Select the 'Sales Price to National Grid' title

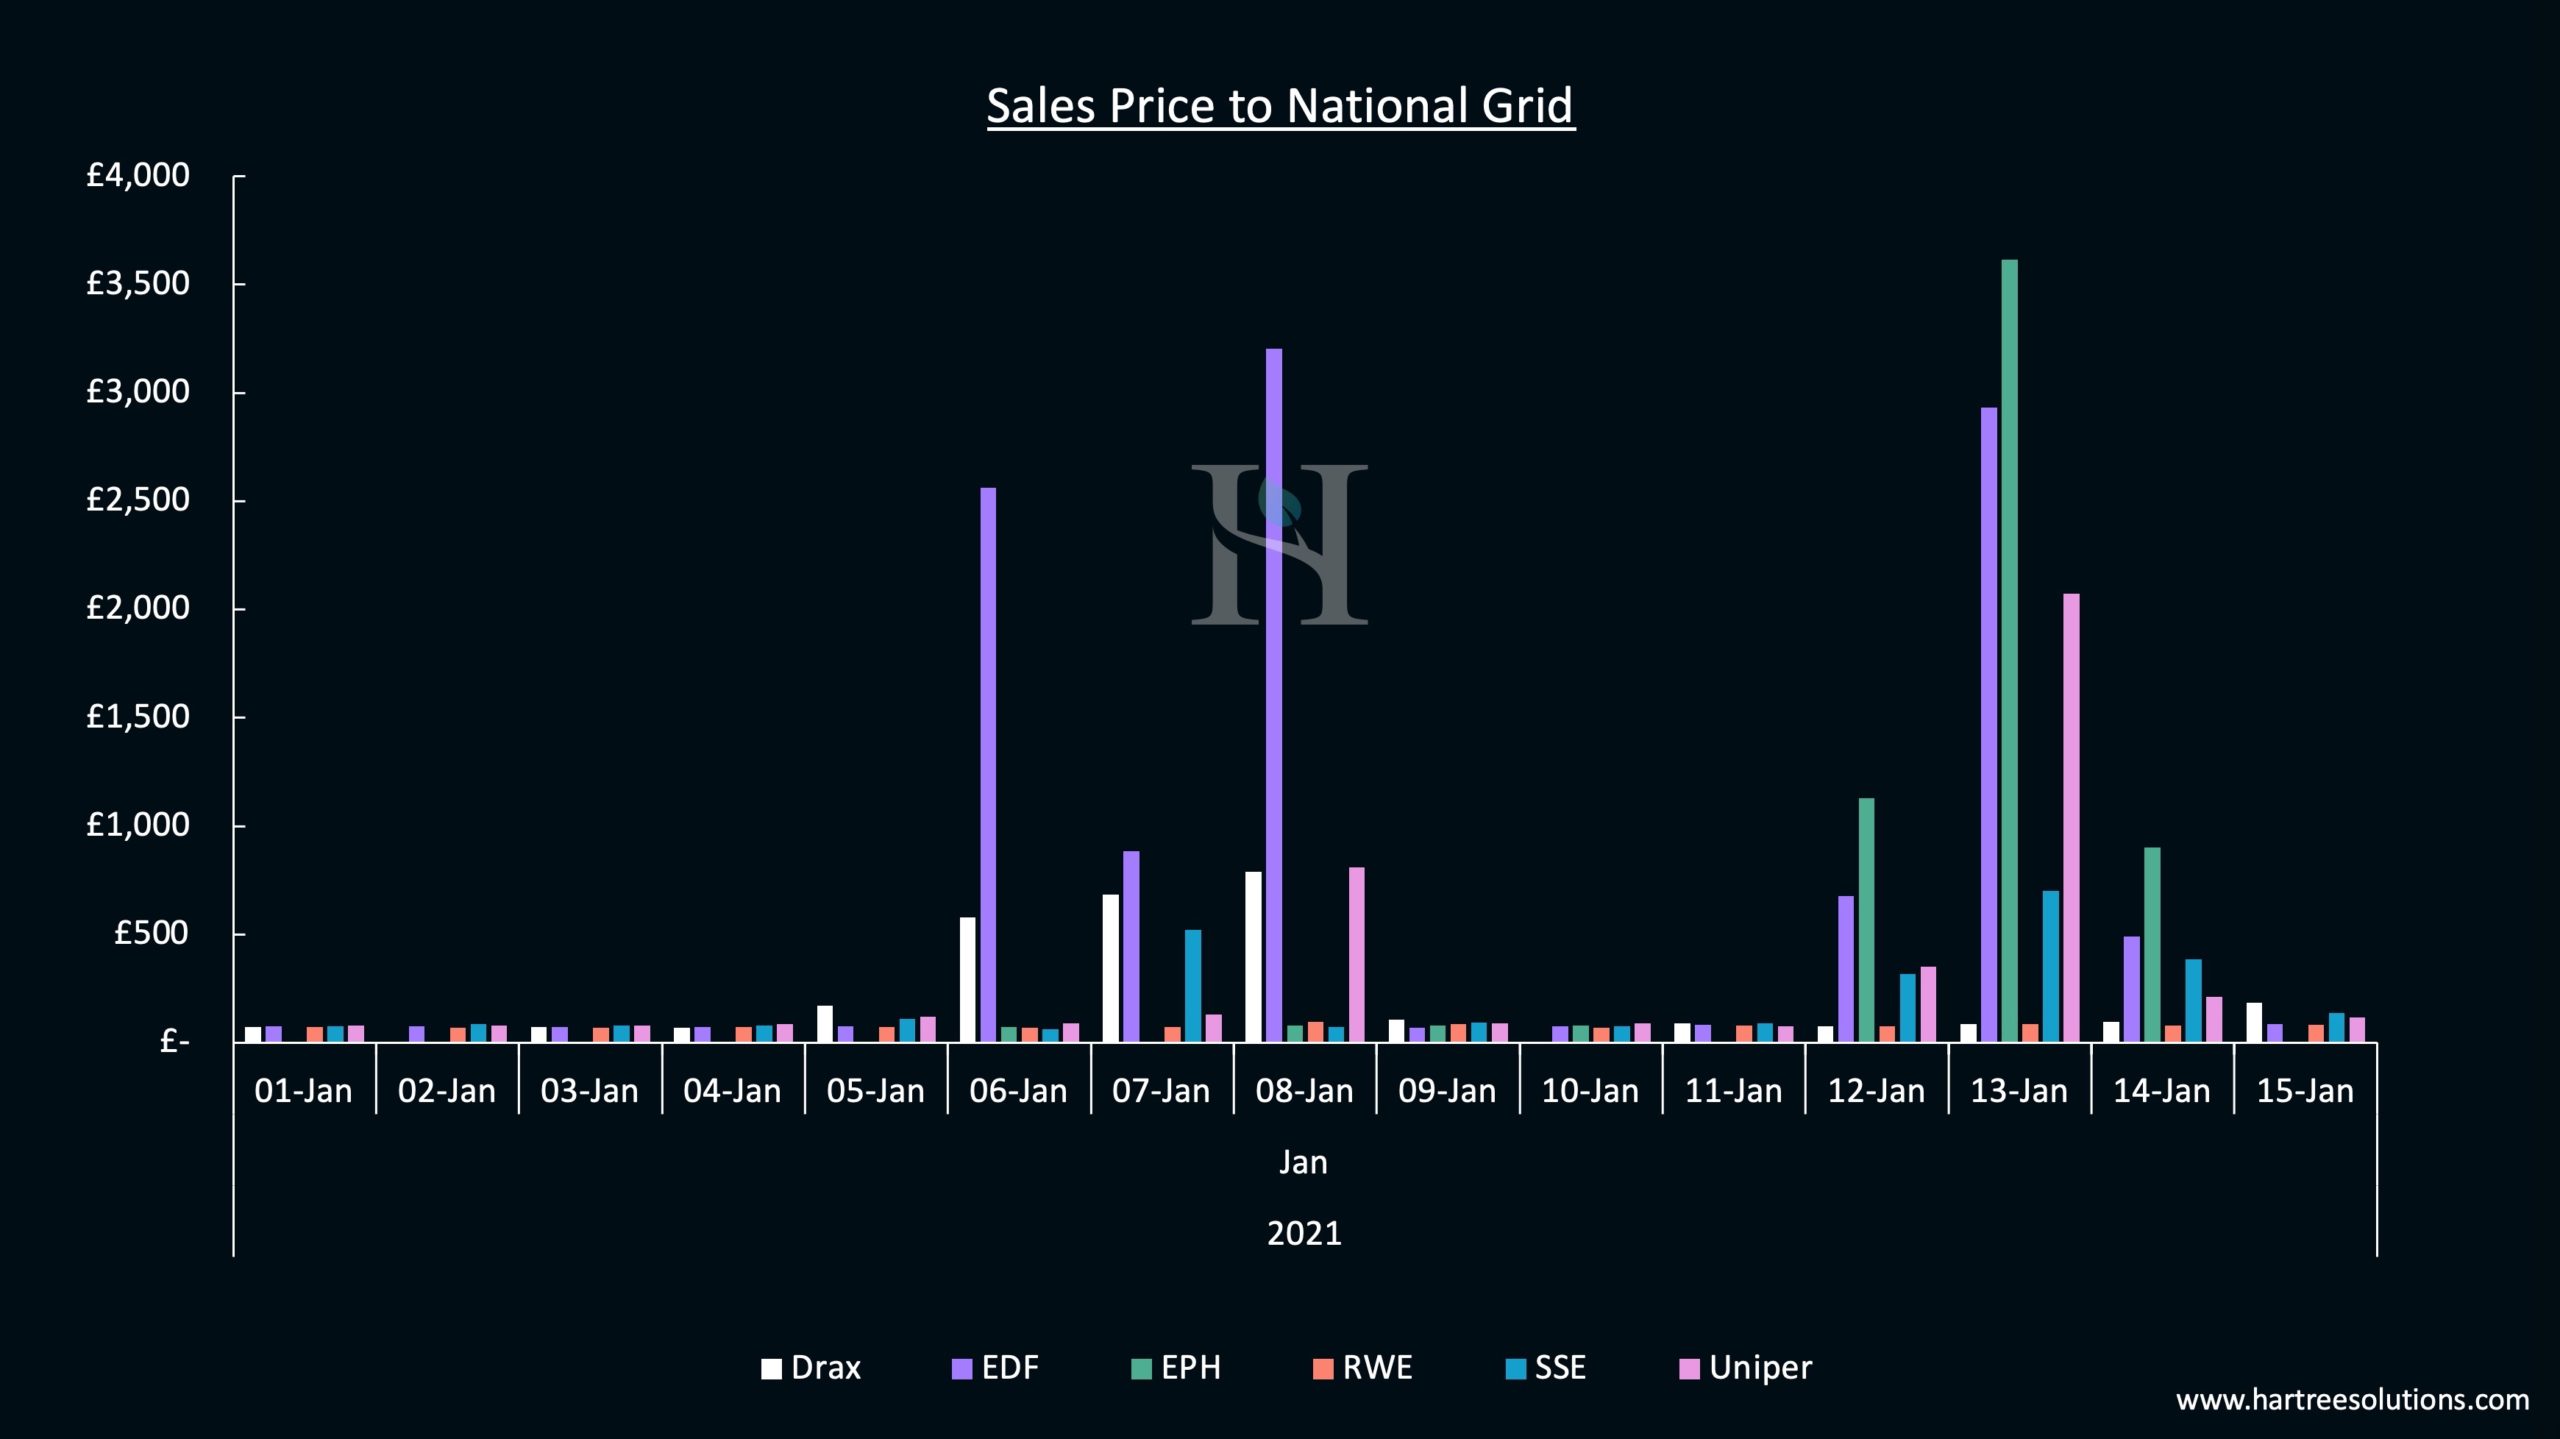pos(1280,106)
